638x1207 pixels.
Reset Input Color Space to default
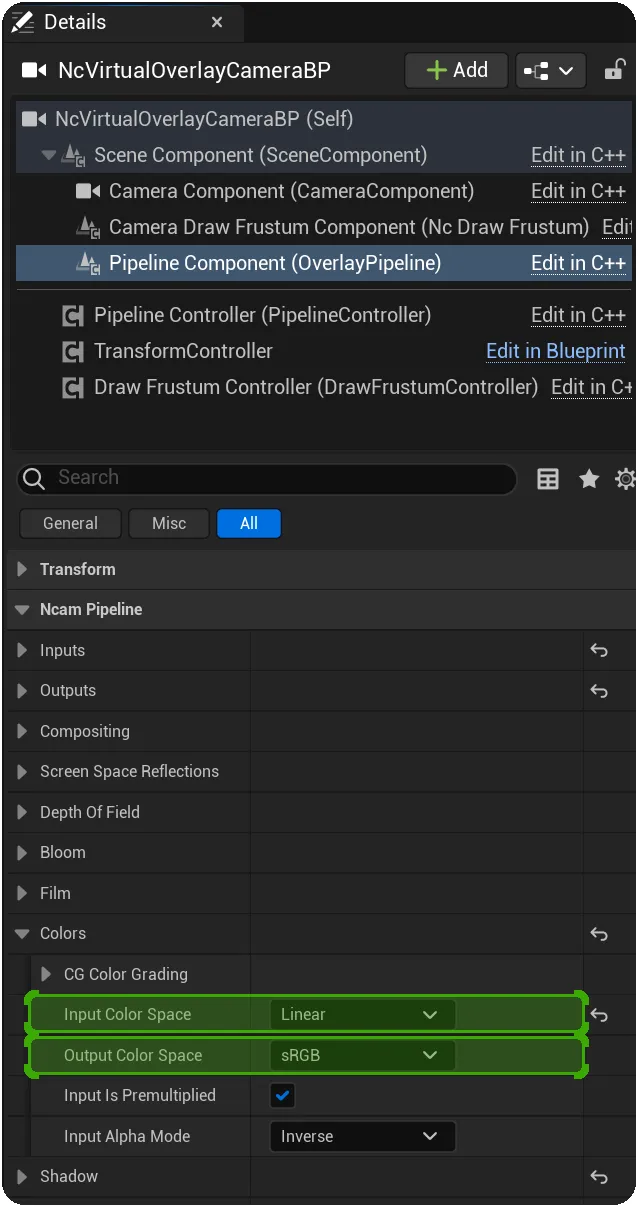pos(599,1015)
